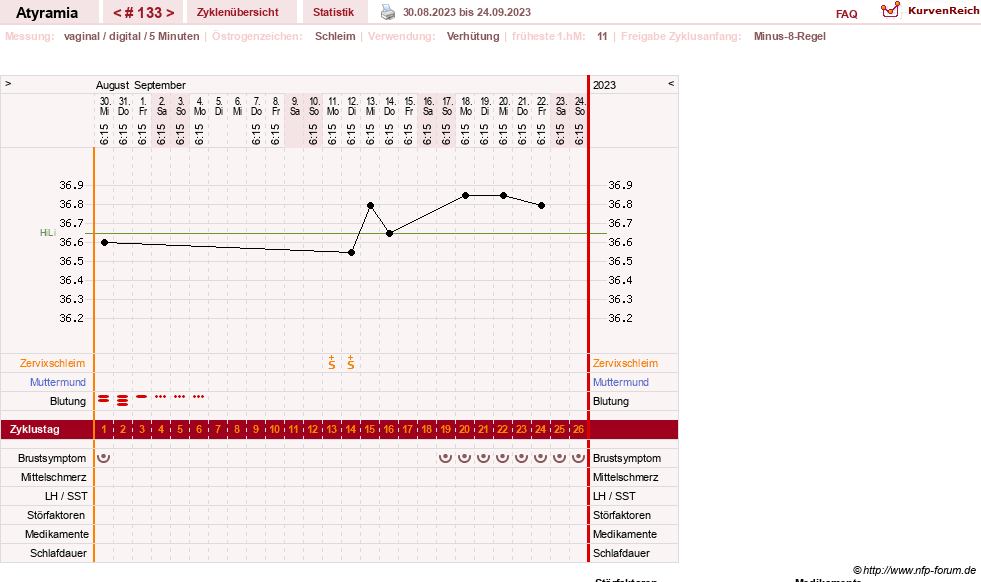Viewport: 981px width, 582px height.
Task: Select temperature point on 20 September
Action: coord(504,196)
